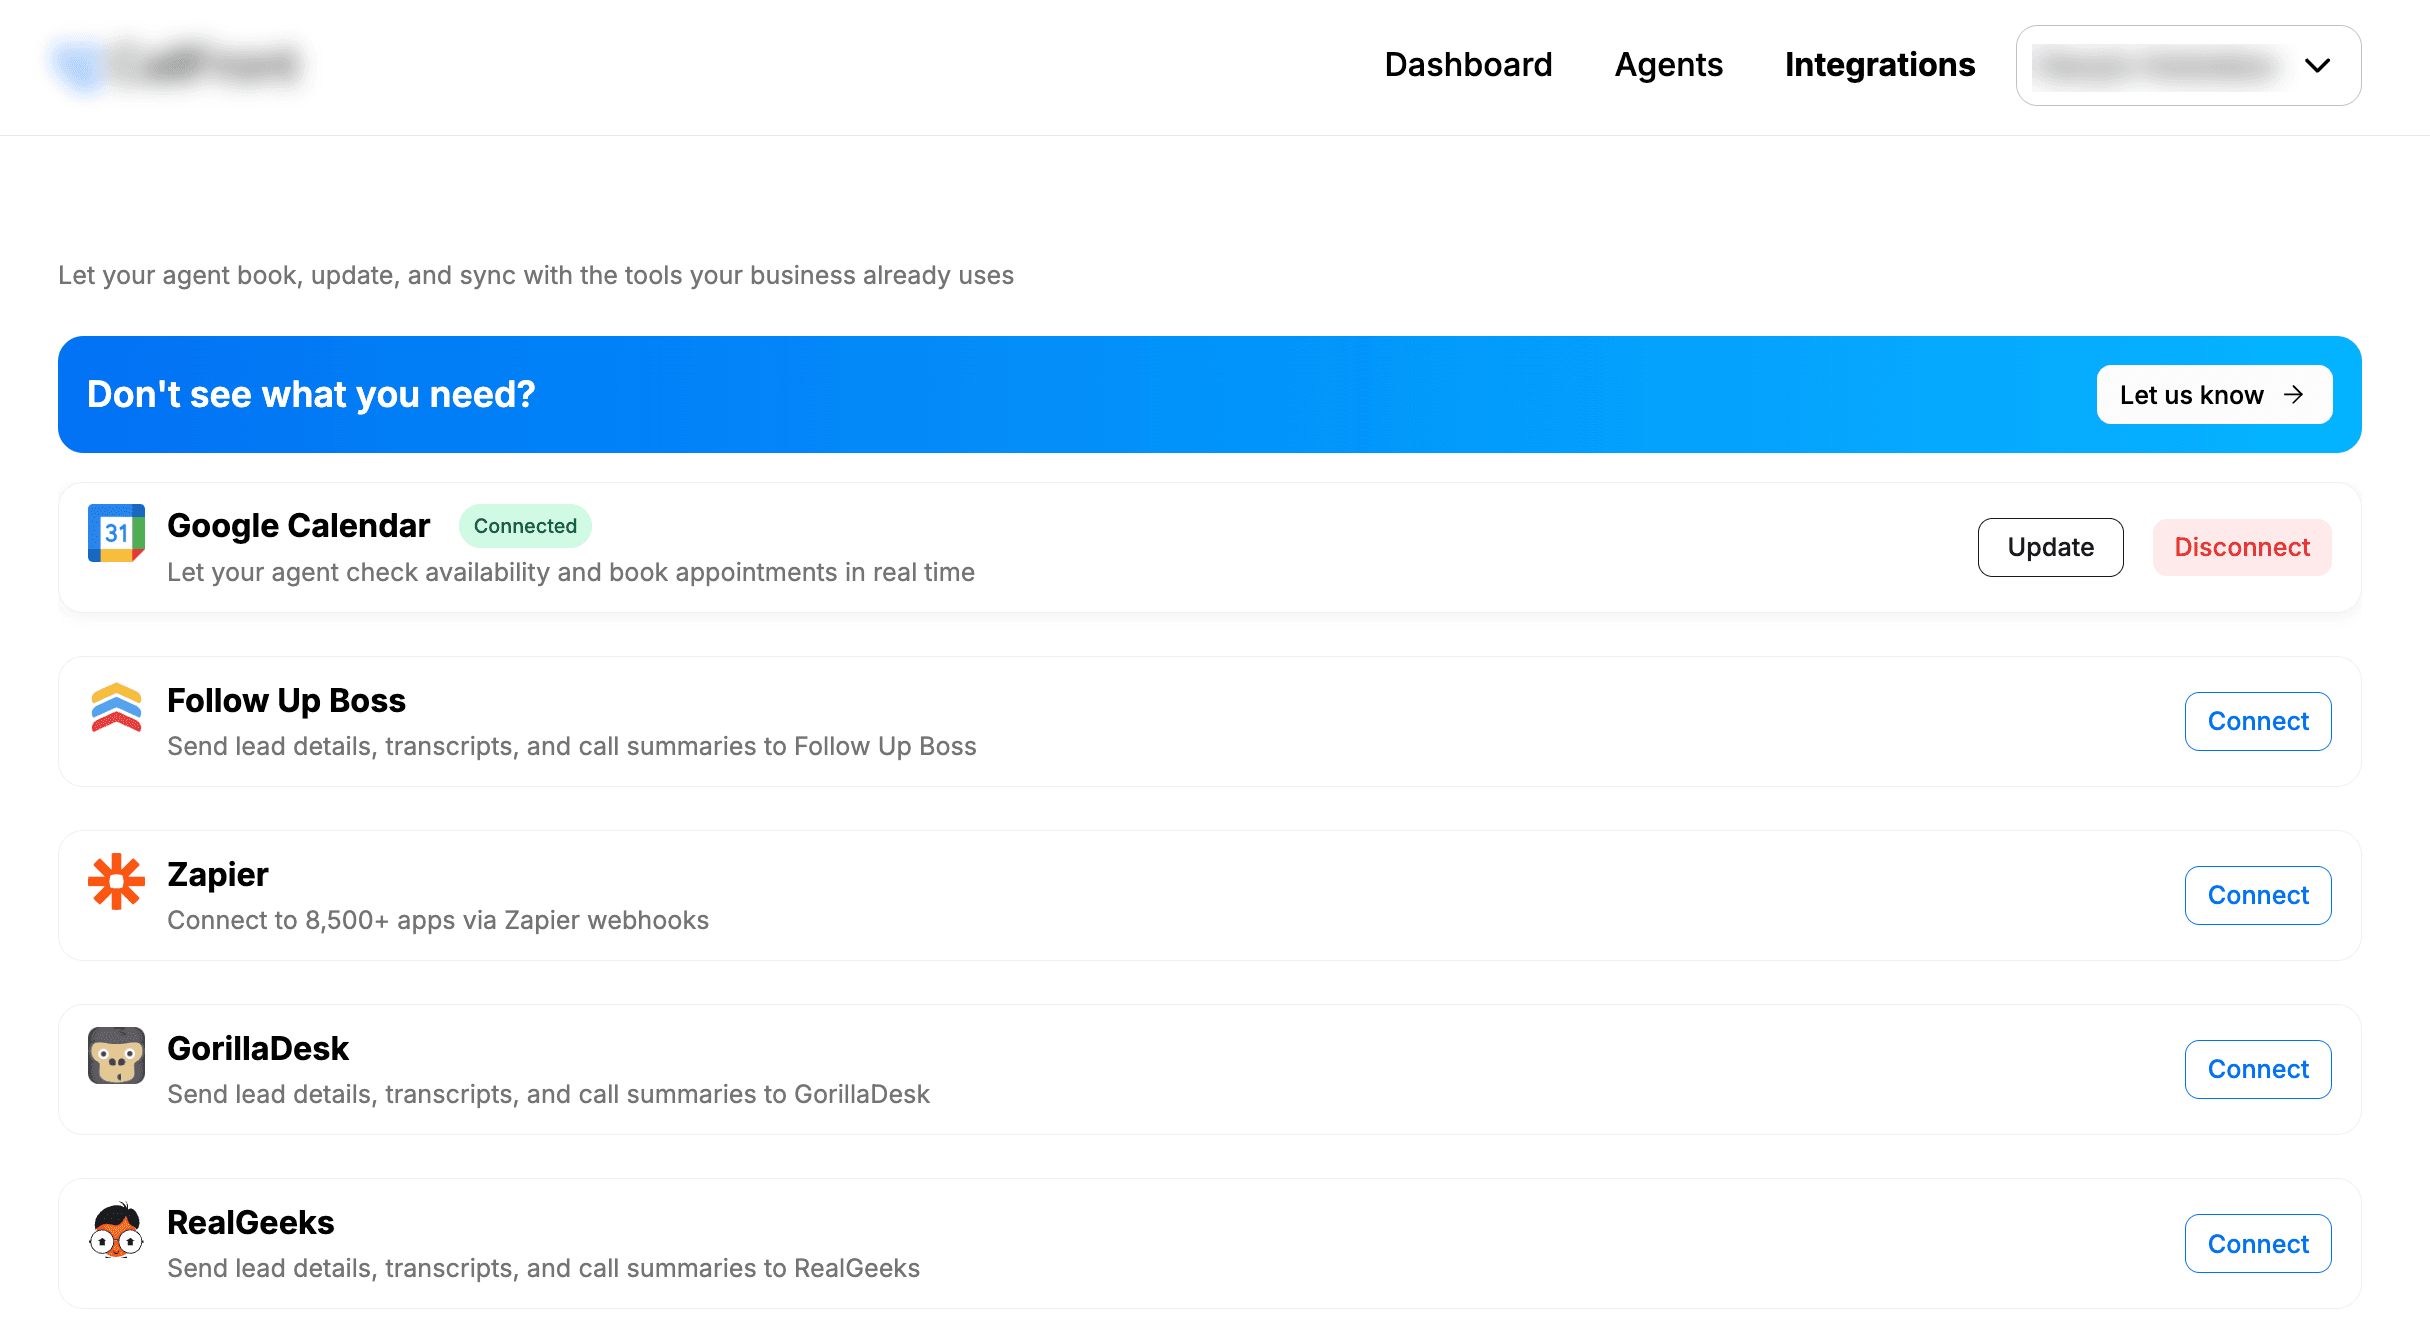Click the RealGeeks description text
2430x1330 pixels.
(x=543, y=1268)
